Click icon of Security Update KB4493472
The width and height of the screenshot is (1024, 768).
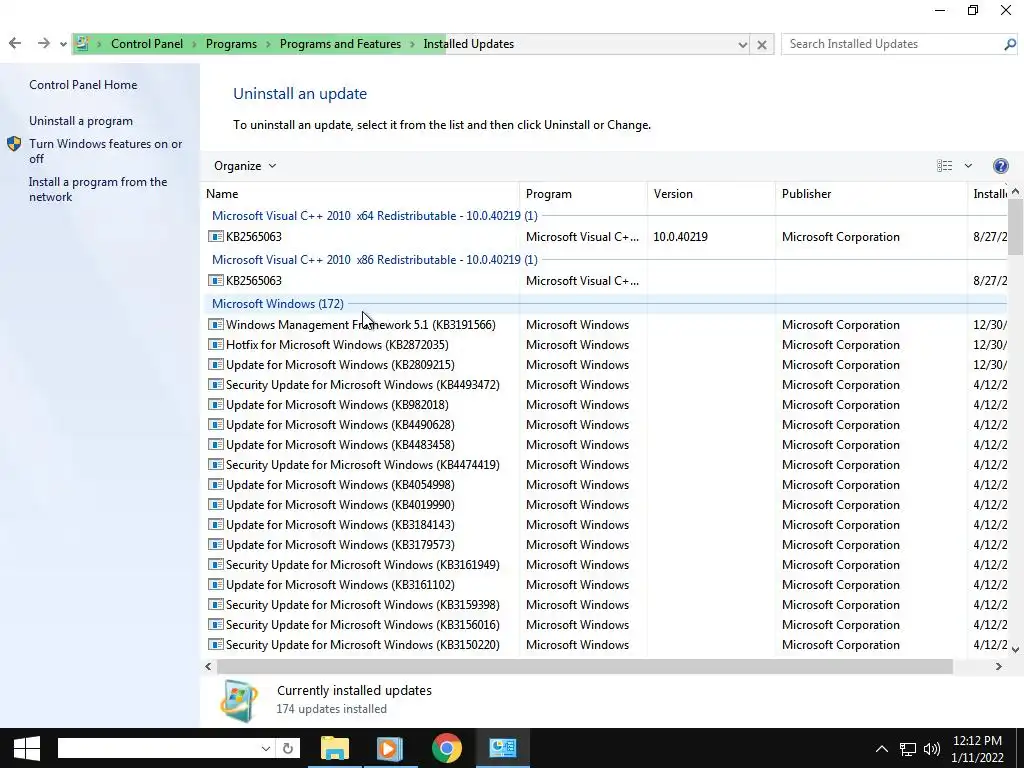(x=216, y=385)
